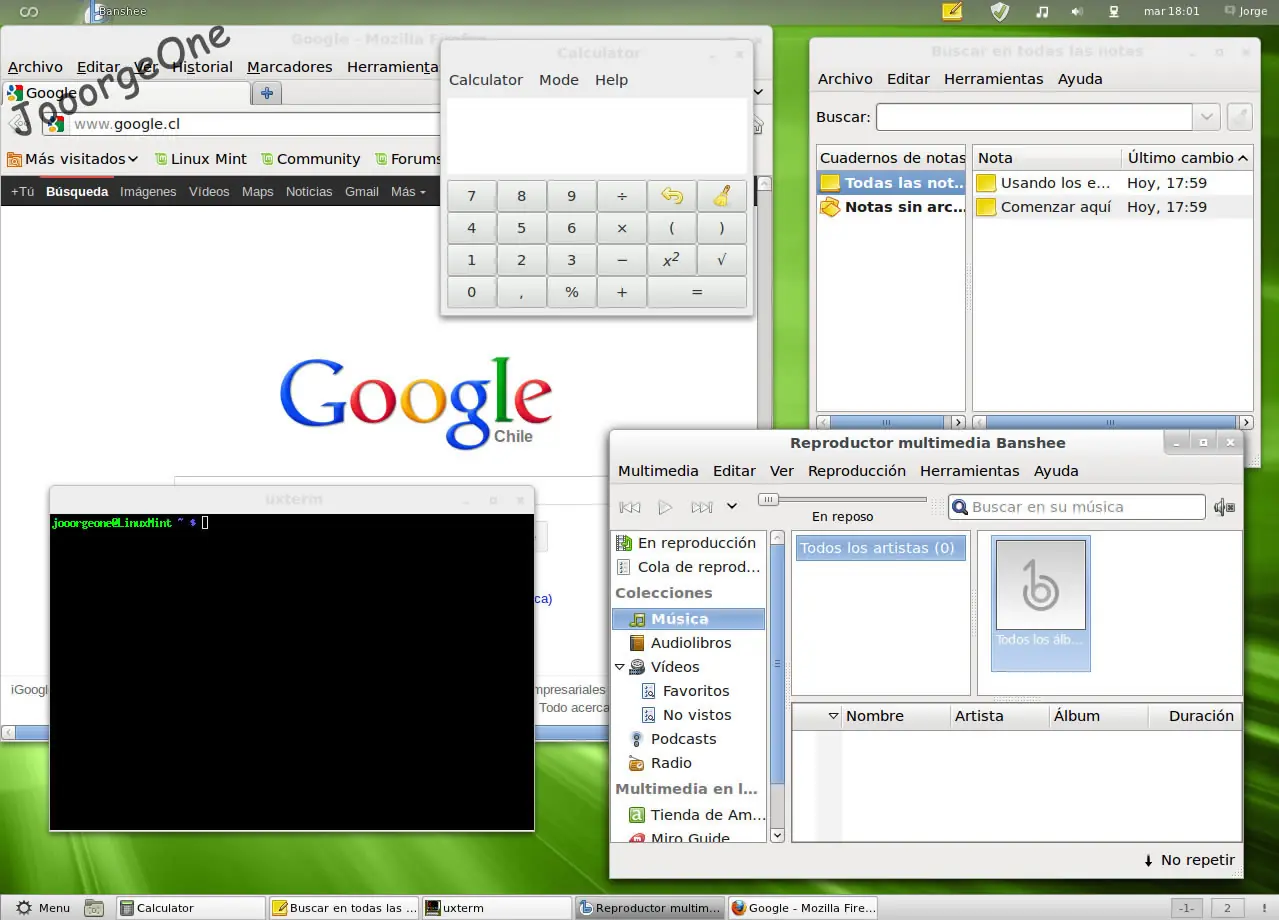This screenshot has height=920, width=1279.
Task: Select the Todos los álbumes thumbnail
Action: pyautogui.click(x=1040, y=603)
